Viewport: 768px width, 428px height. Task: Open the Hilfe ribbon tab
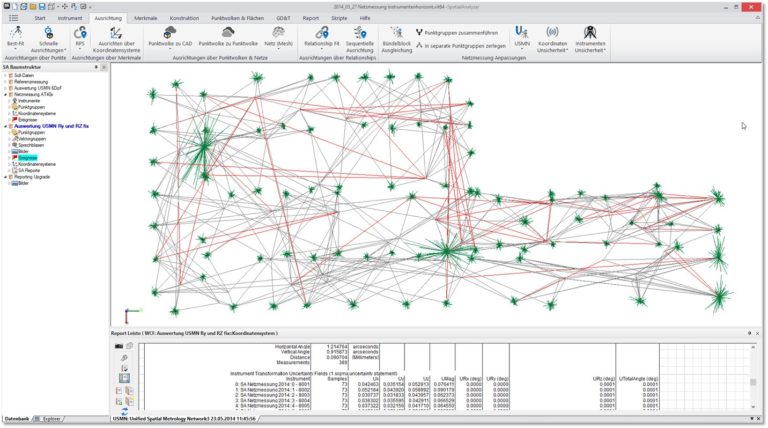[365, 18]
